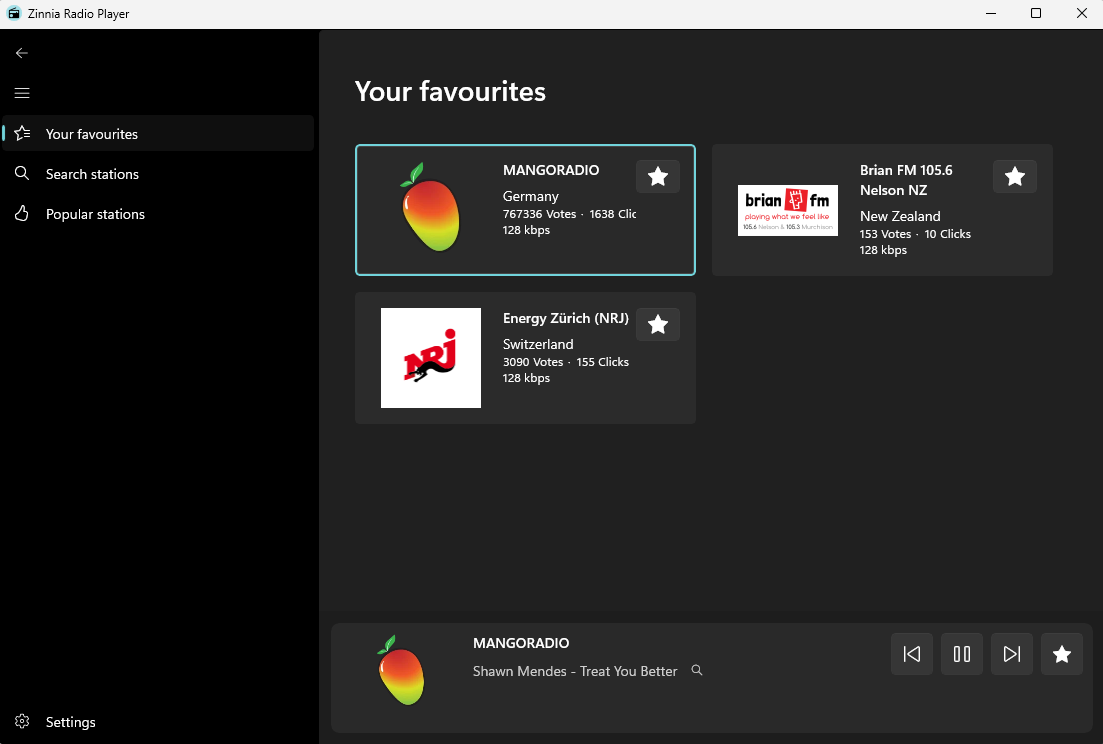The image size is (1103, 744).
Task: Click the brian fm logo thumbnail
Action: point(788,210)
